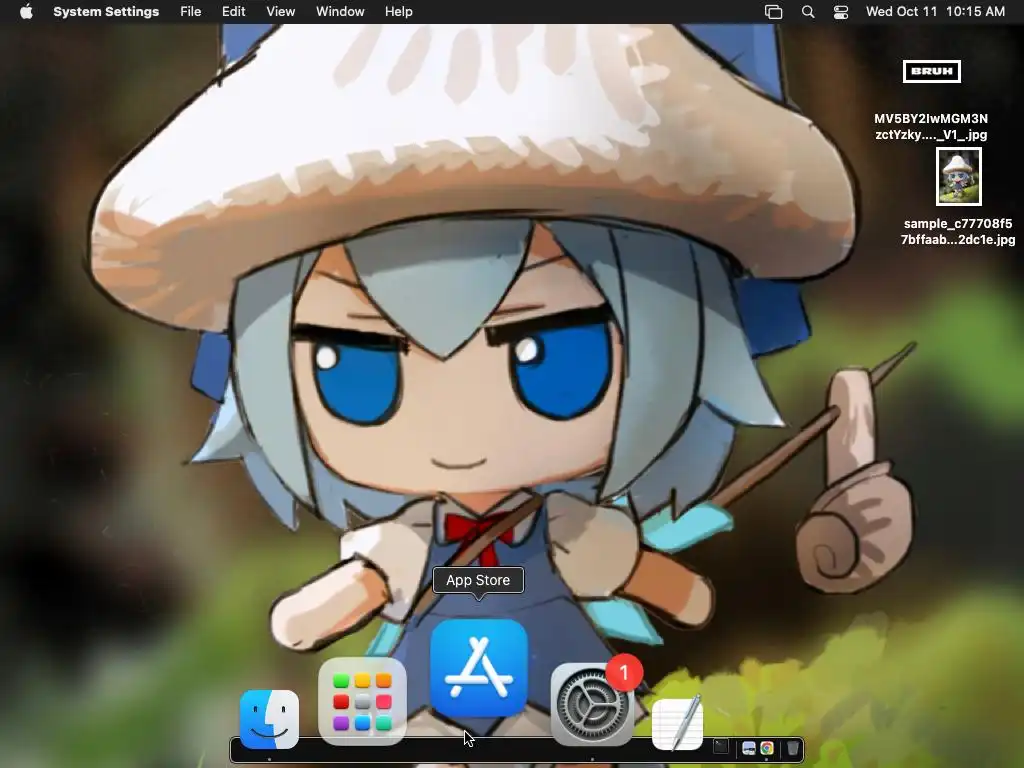Click the Stage Manager menu bar icon
This screenshot has width=1024, height=768.
[x=773, y=12]
